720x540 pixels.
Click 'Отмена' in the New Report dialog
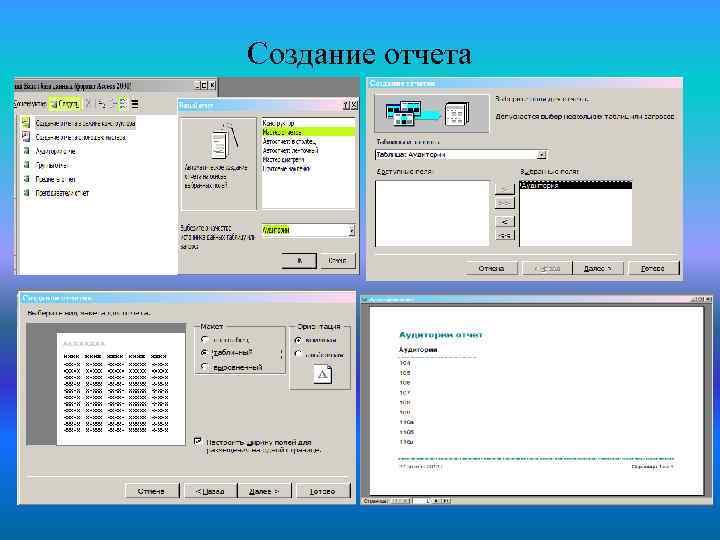(338, 261)
